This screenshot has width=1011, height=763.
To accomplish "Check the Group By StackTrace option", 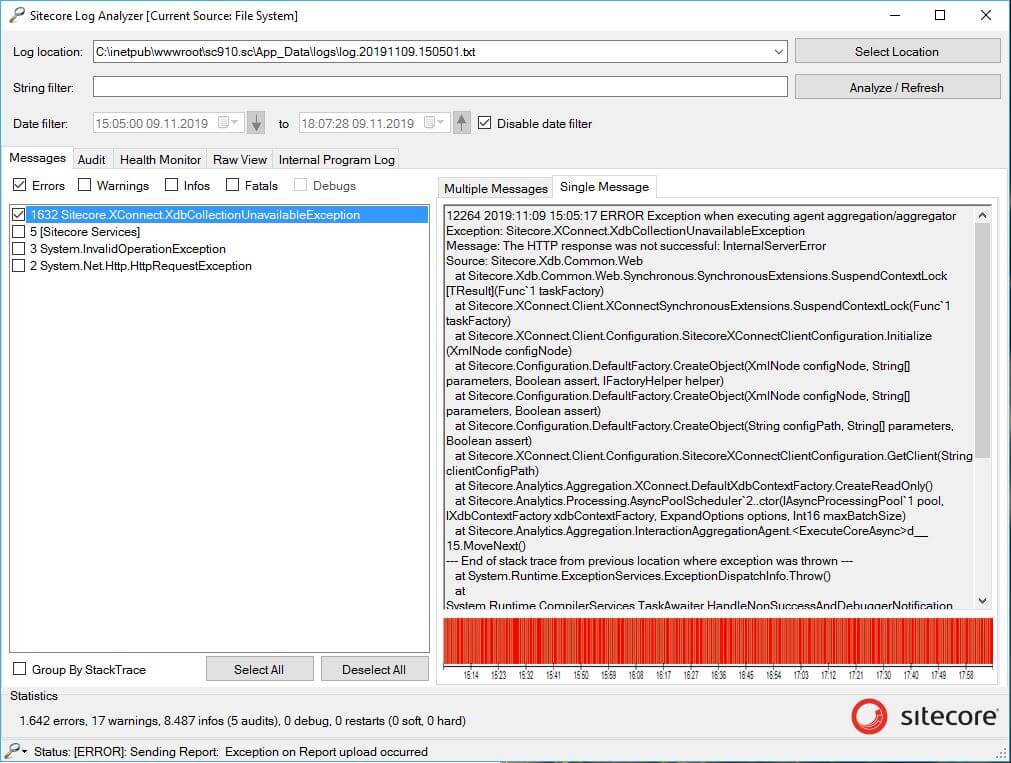I will [19, 669].
